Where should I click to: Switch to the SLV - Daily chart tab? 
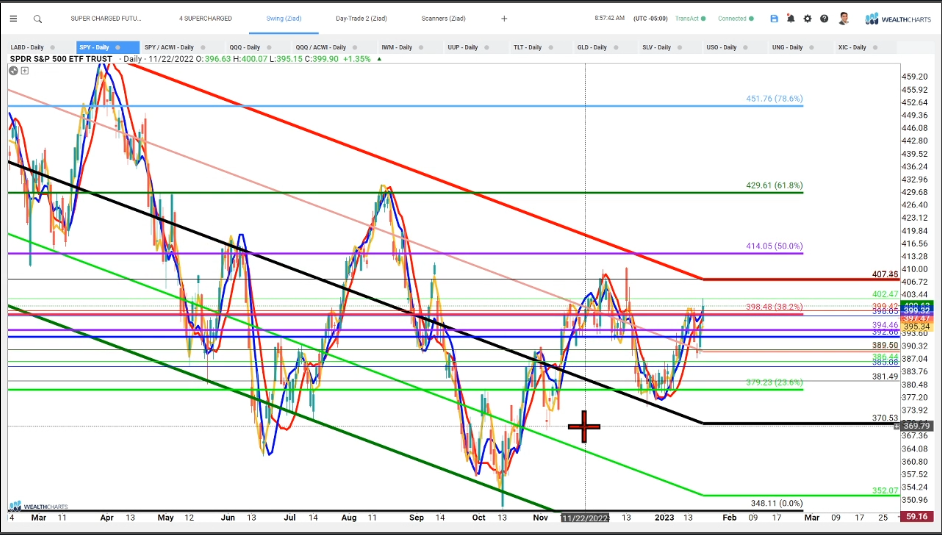pos(656,47)
